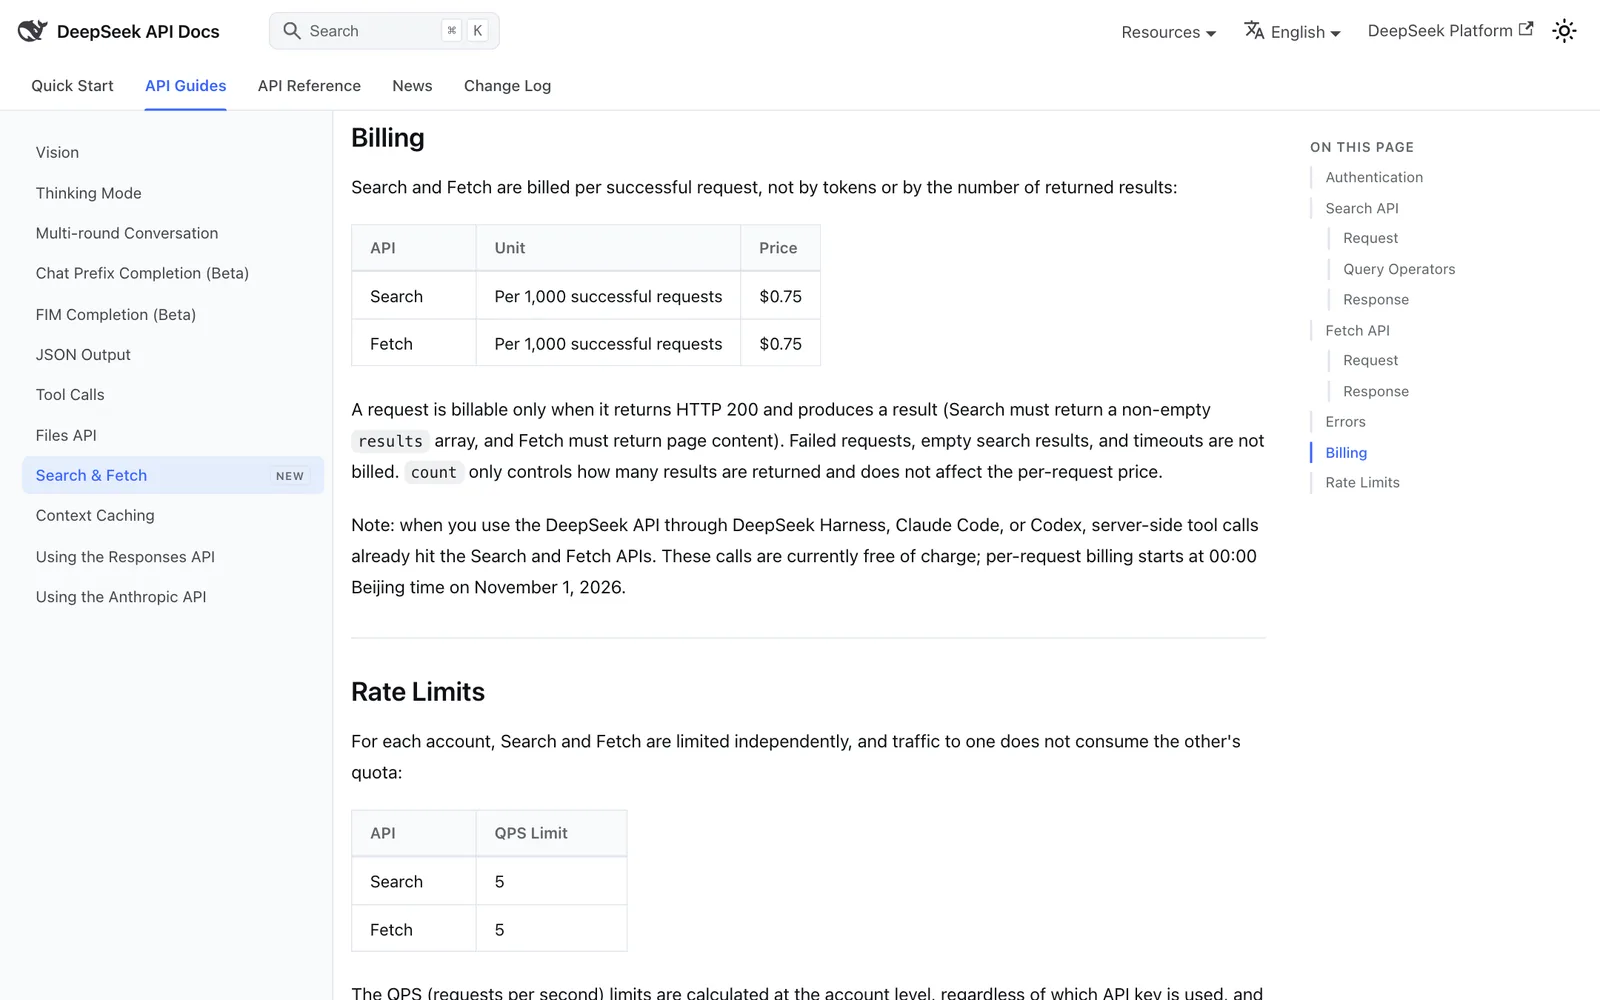Click the search magnifier icon
The width and height of the screenshot is (1600, 1000).
[292, 31]
